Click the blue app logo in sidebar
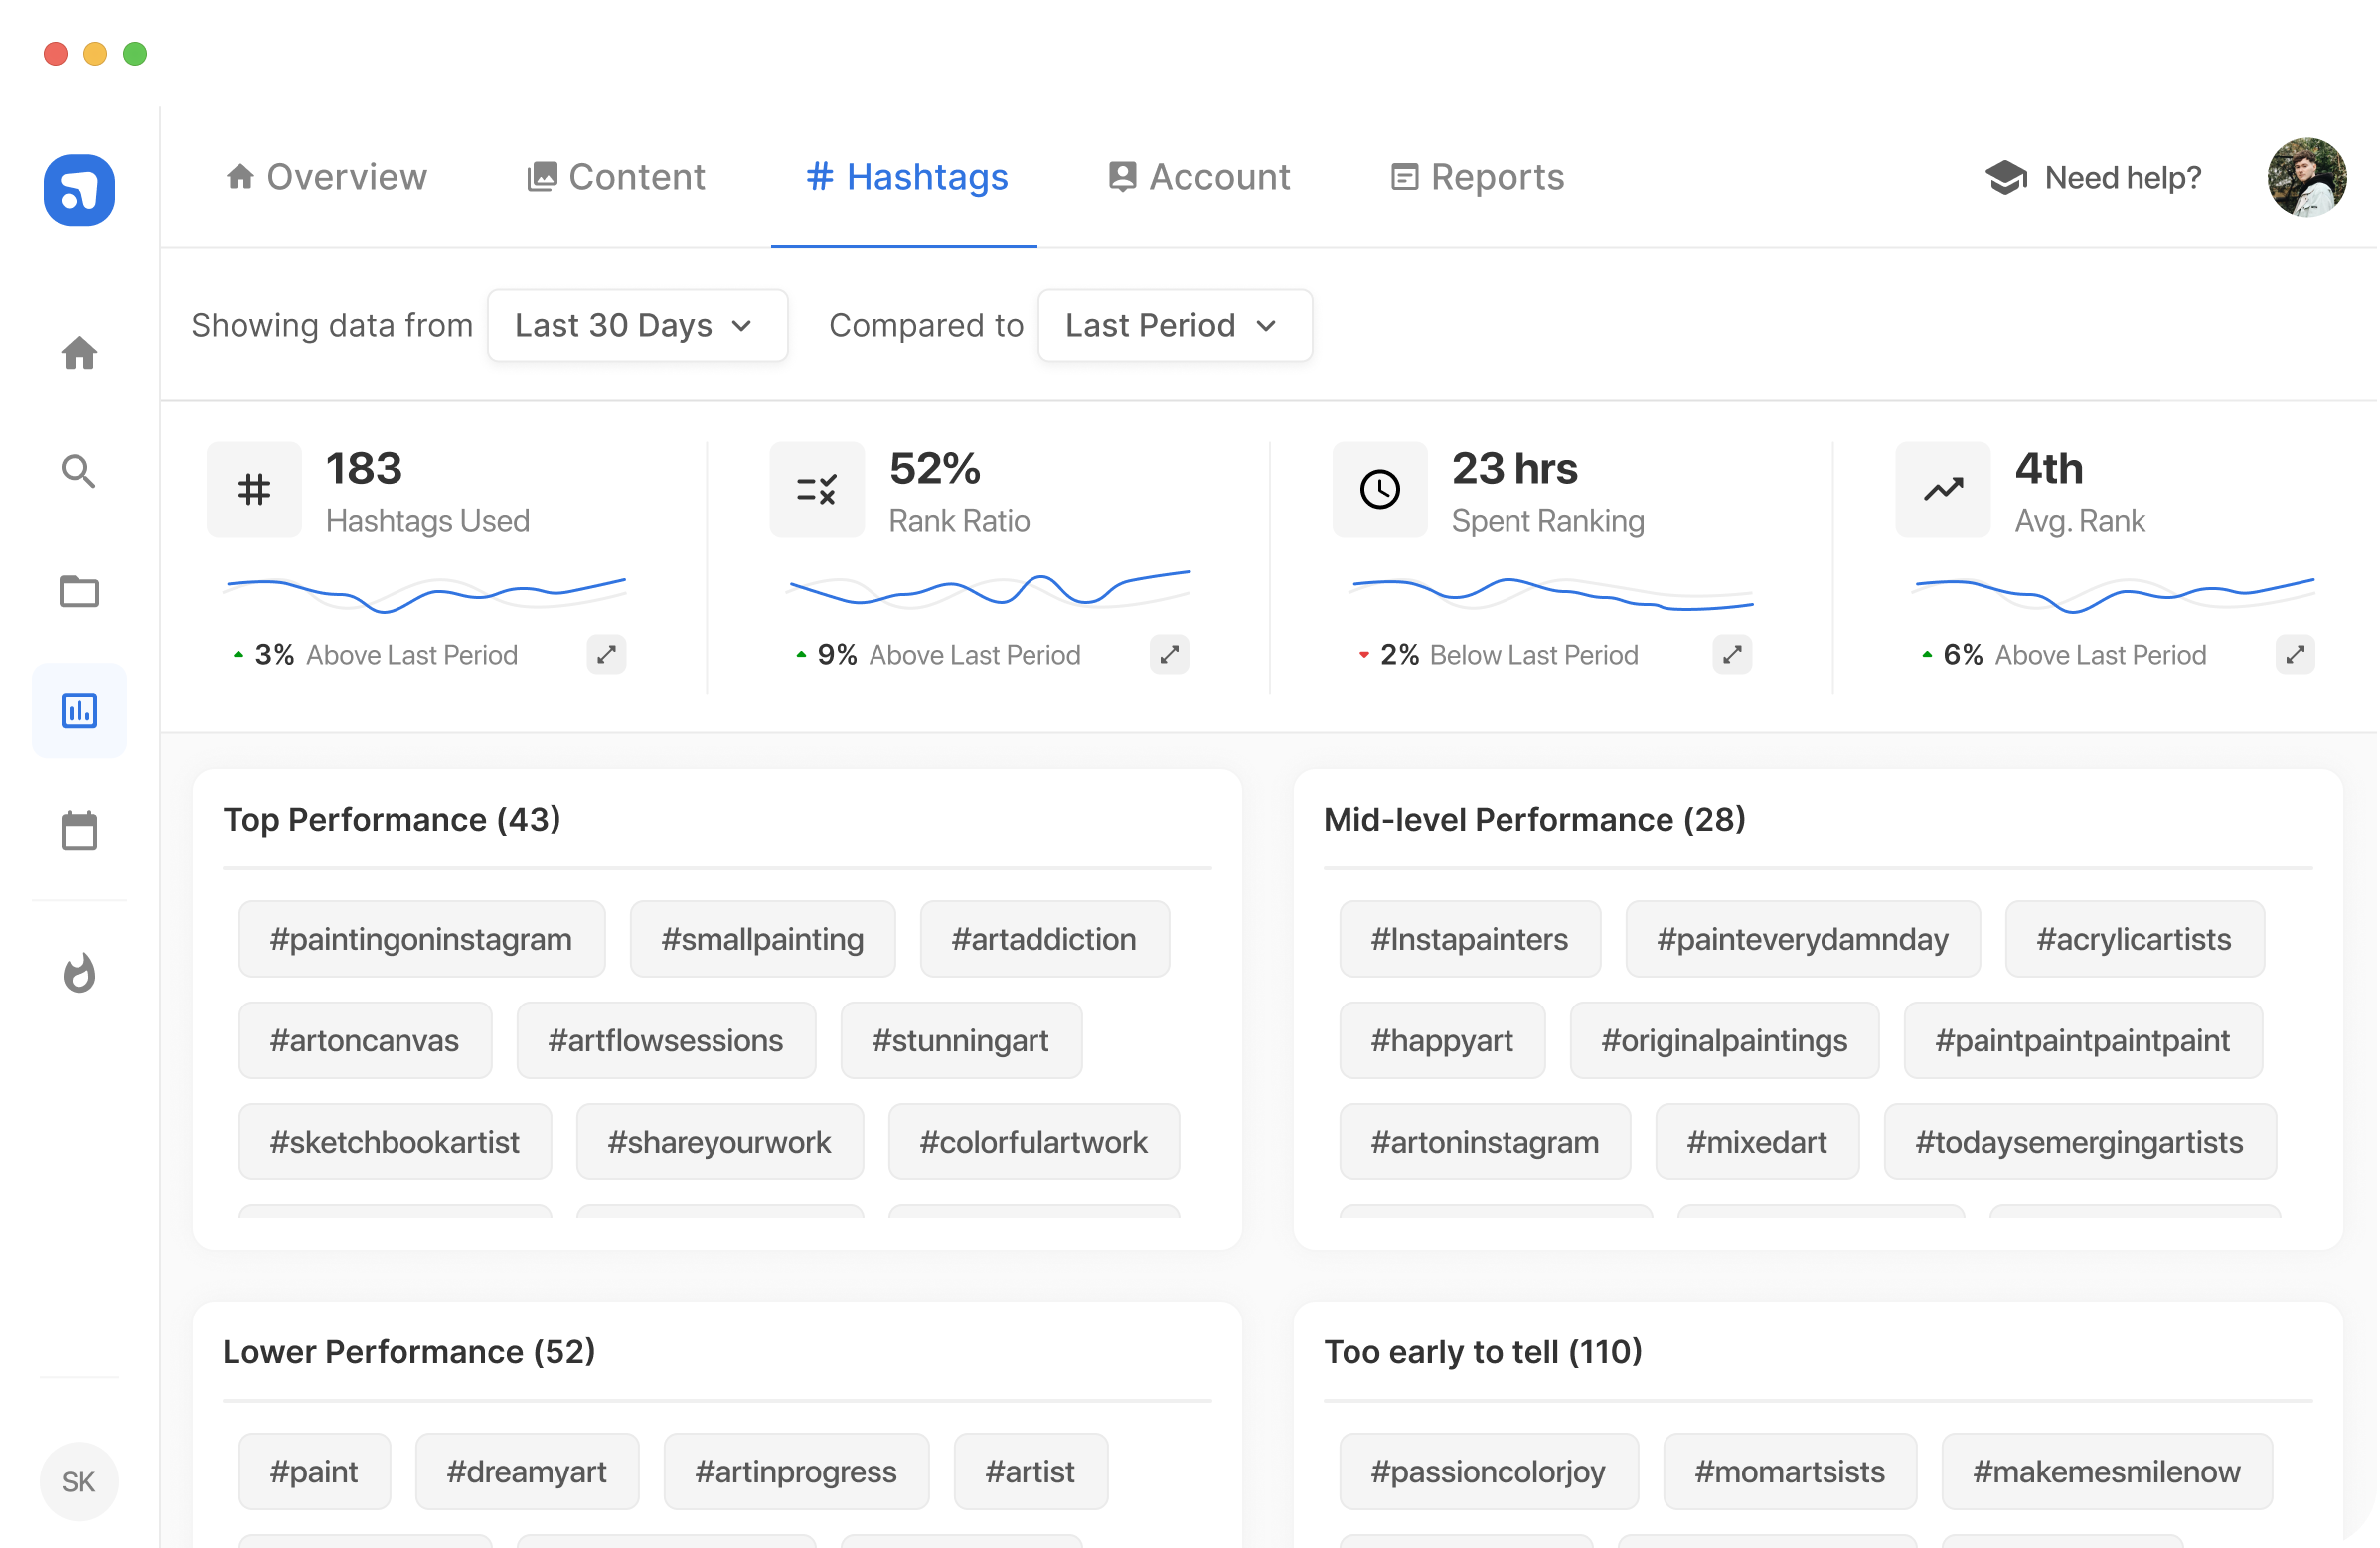Viewport: 2380px width, 1548px height. click(x=79, y=189)
